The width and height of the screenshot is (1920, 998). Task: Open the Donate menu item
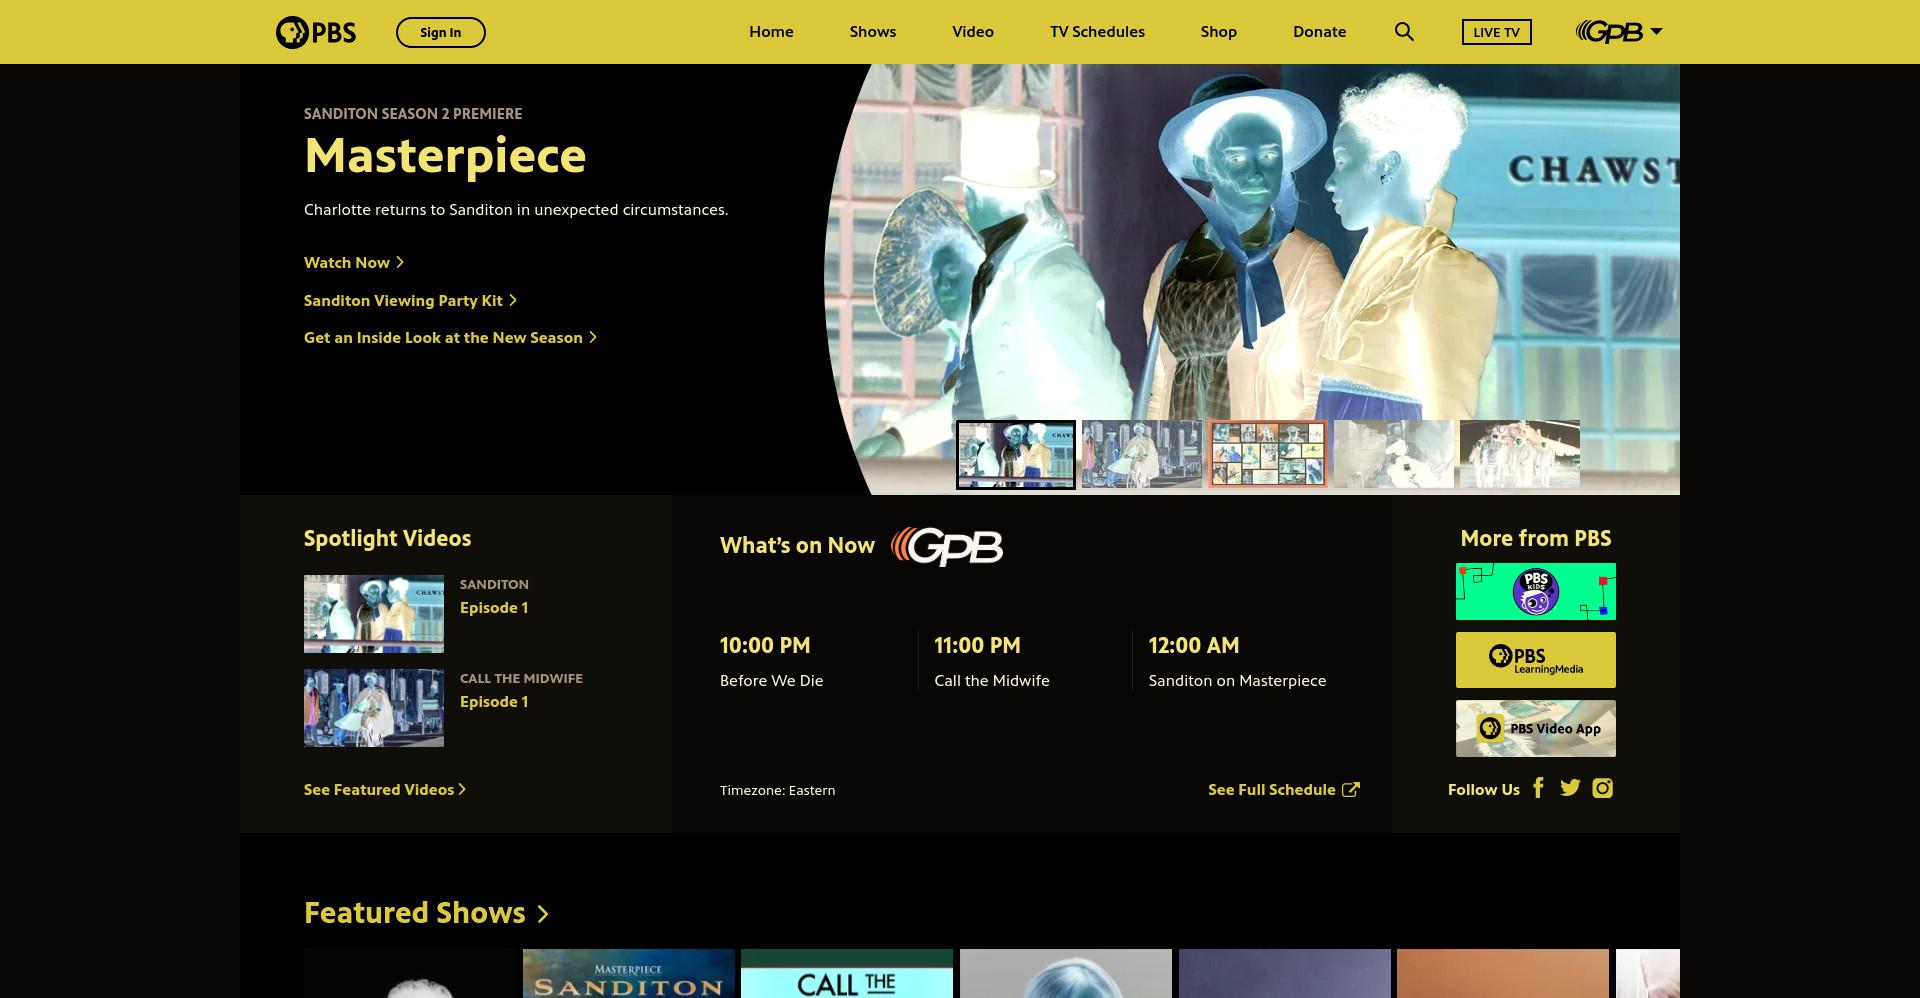coord(1319,32)
